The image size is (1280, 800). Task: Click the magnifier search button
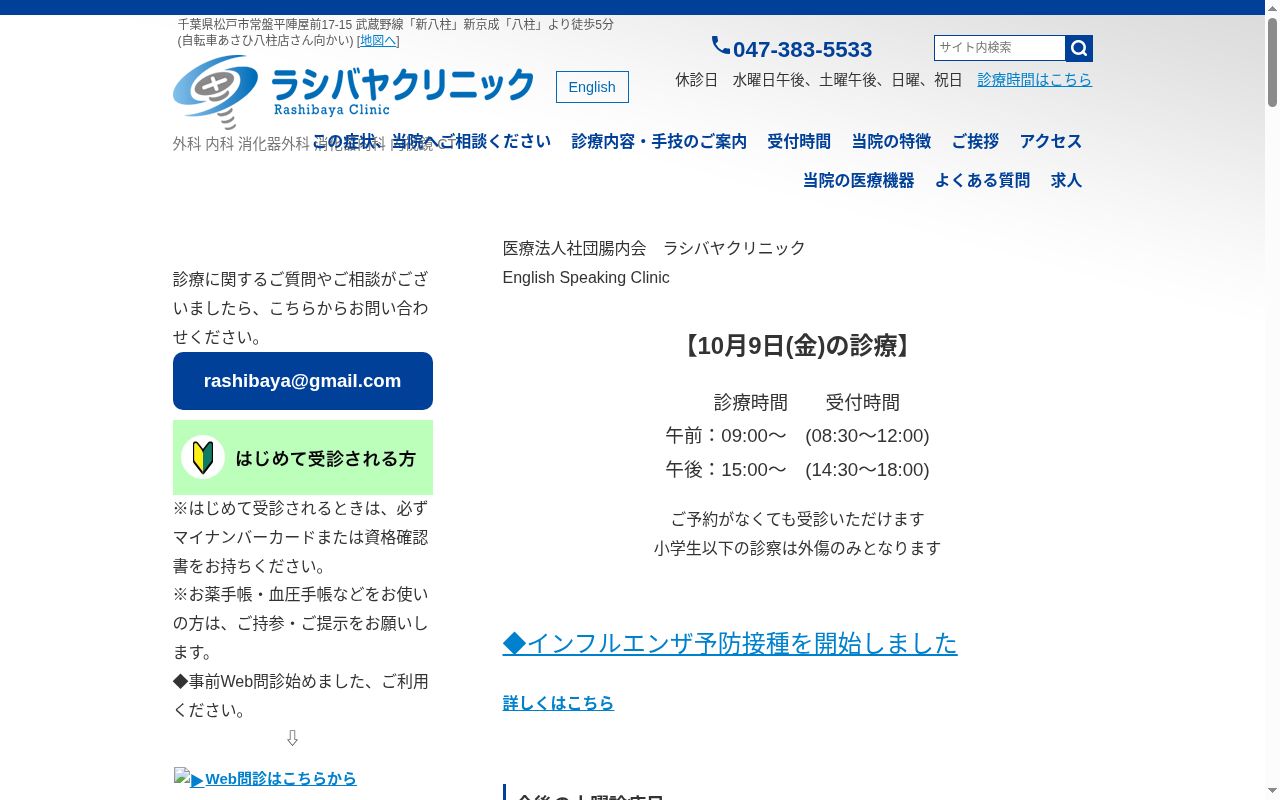click(x=1079, y=48)
